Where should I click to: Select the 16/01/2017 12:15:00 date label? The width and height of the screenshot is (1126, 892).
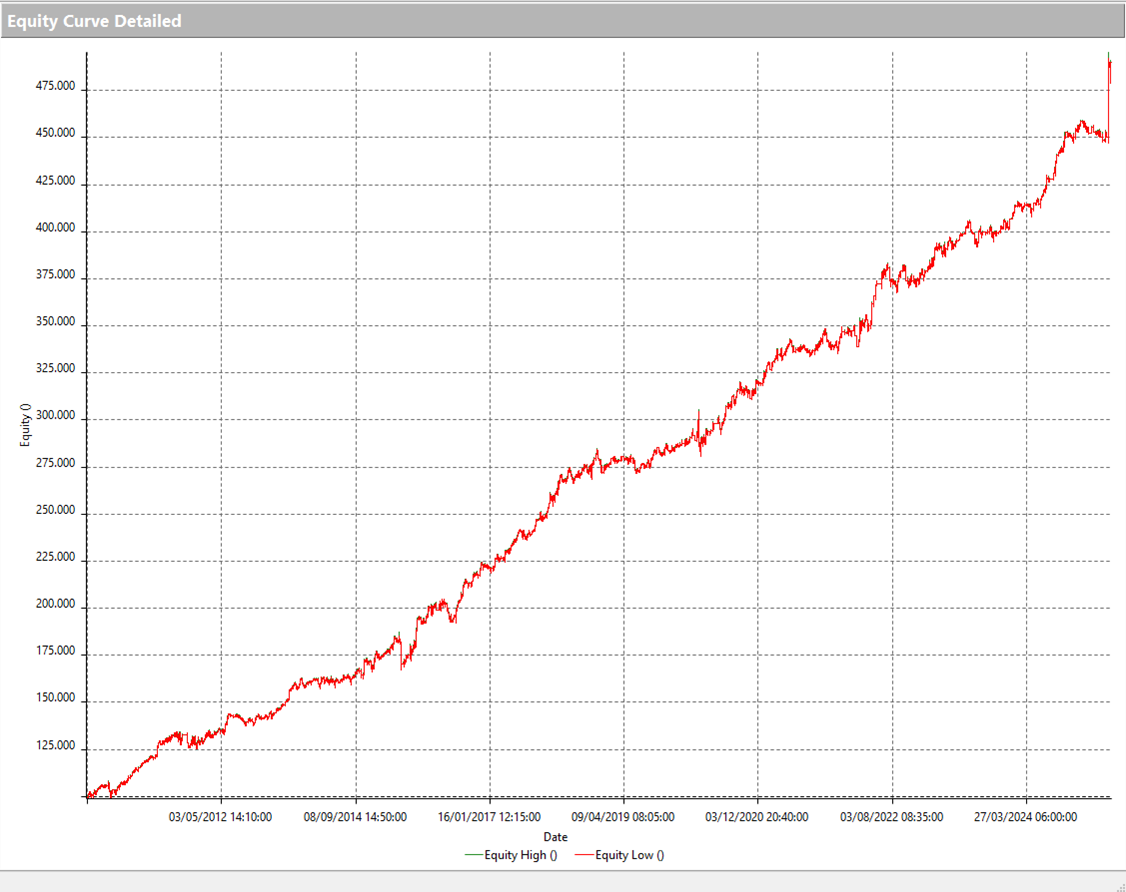489,817
